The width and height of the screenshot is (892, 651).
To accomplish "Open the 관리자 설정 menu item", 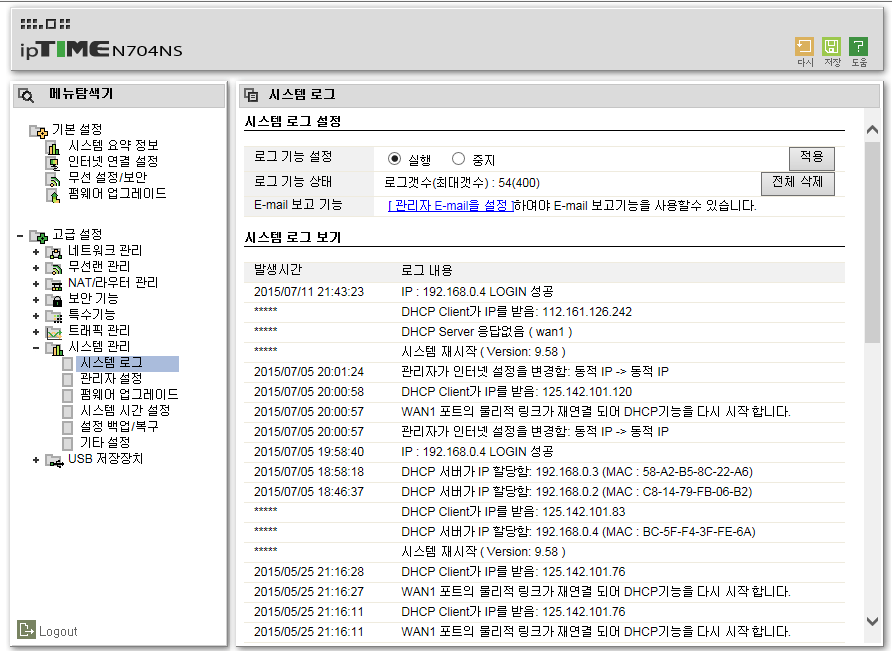I will tap(111, 378).
